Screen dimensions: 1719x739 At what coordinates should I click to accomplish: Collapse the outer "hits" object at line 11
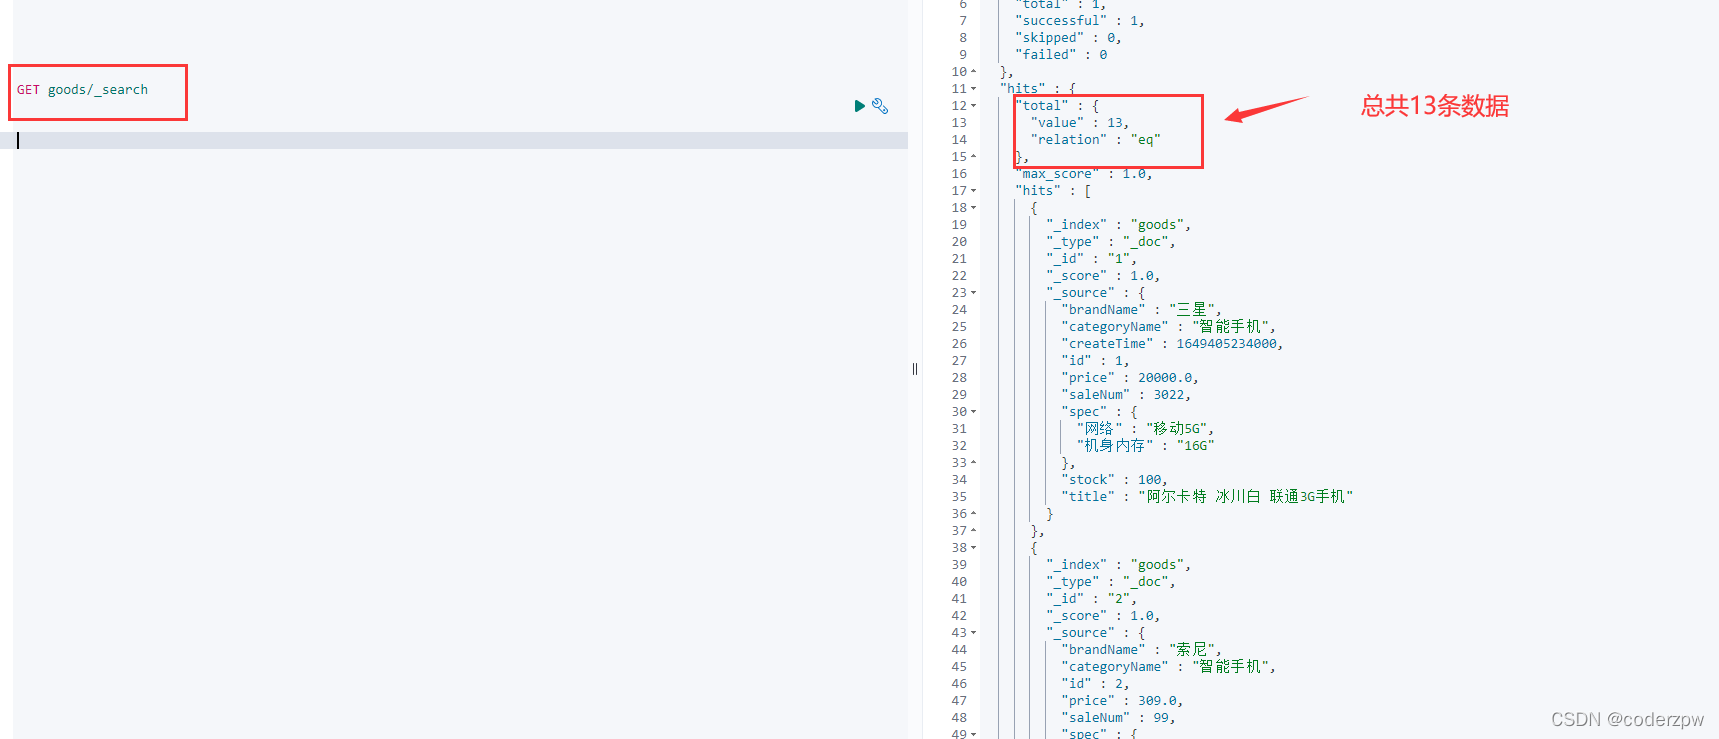pyautogui.click(x=974, y=89)
